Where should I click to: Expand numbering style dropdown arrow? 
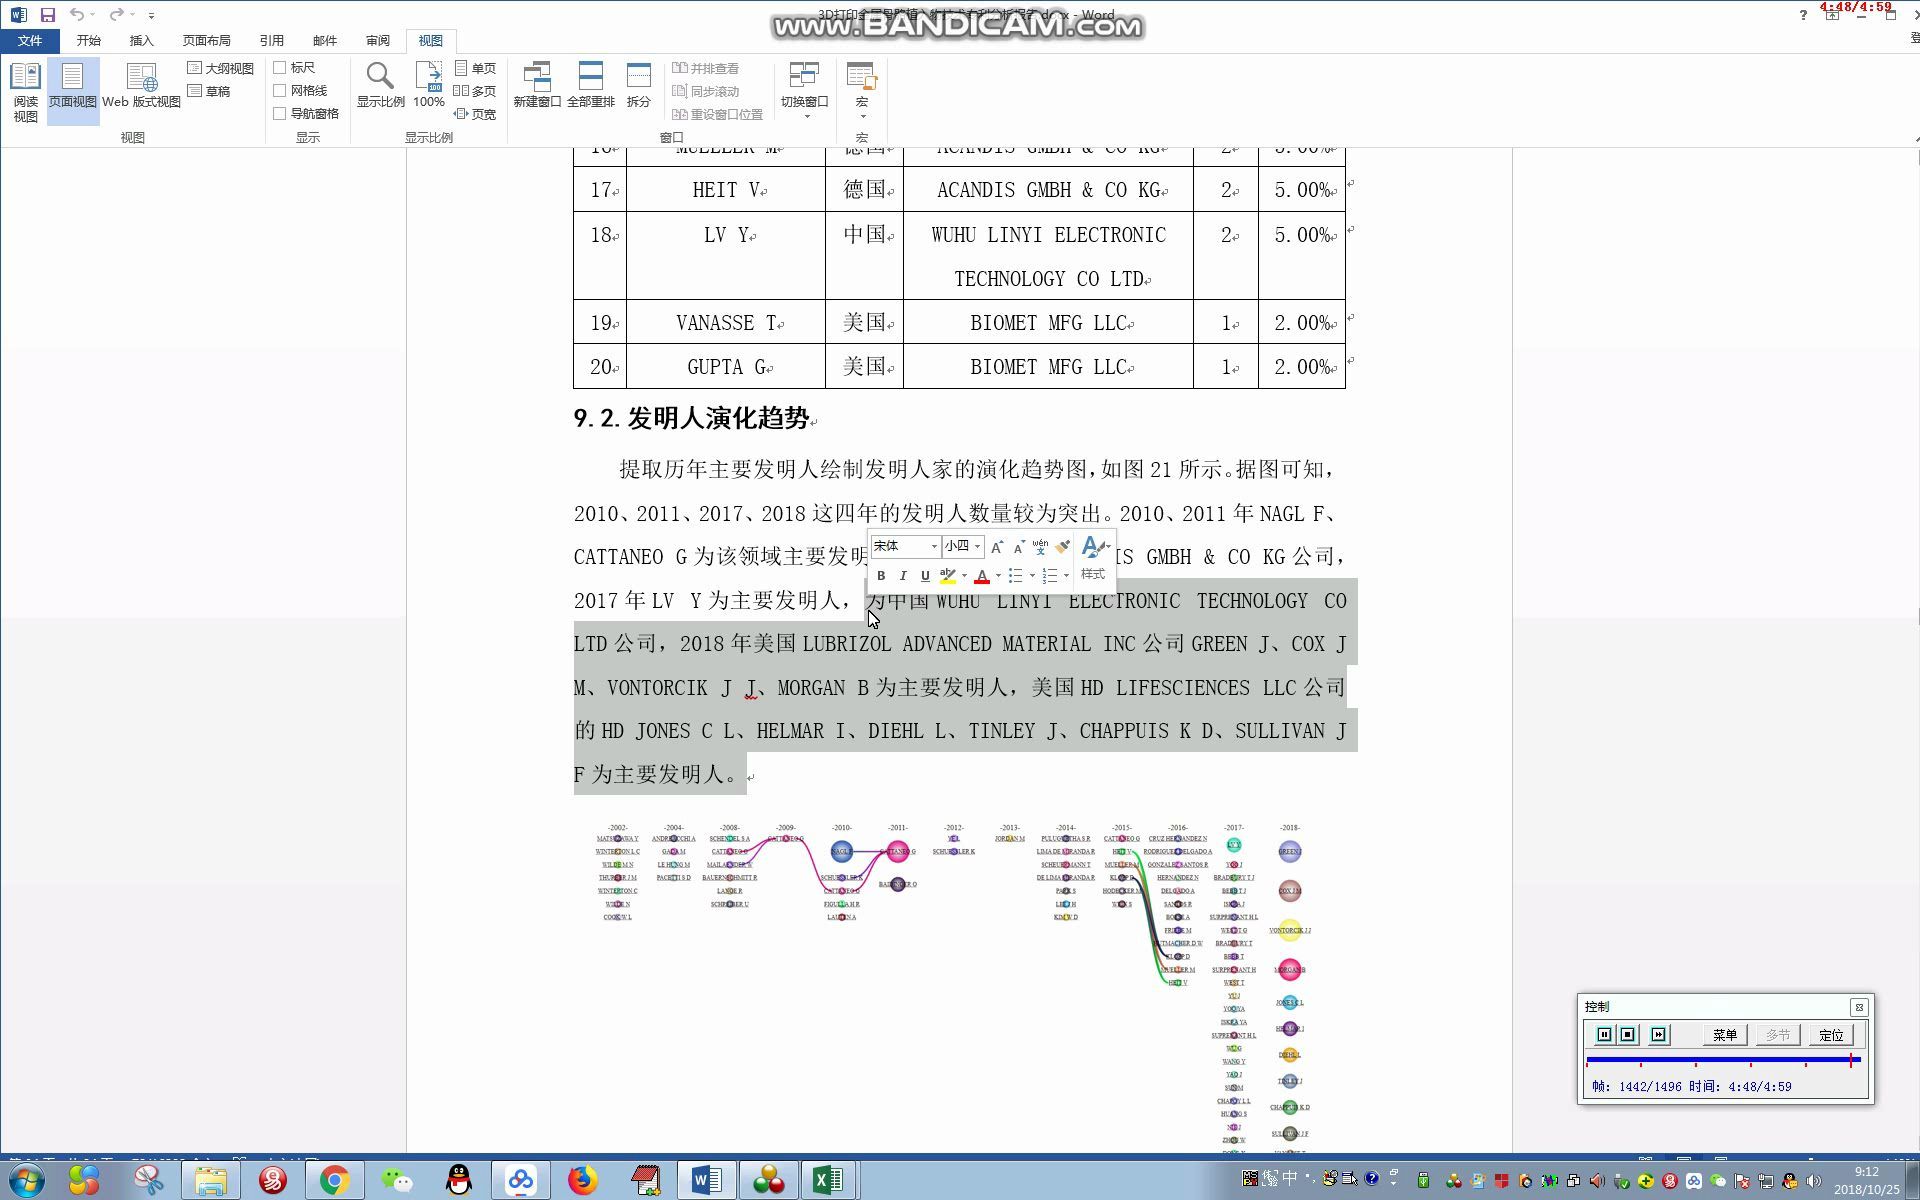coord(1066,576)
